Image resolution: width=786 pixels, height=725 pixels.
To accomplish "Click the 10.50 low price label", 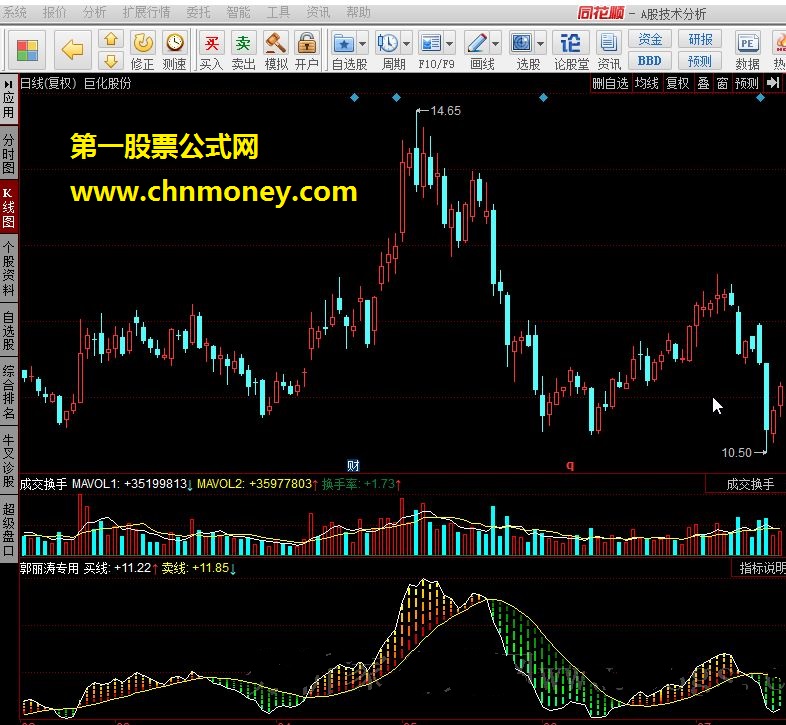I will 736,452.
